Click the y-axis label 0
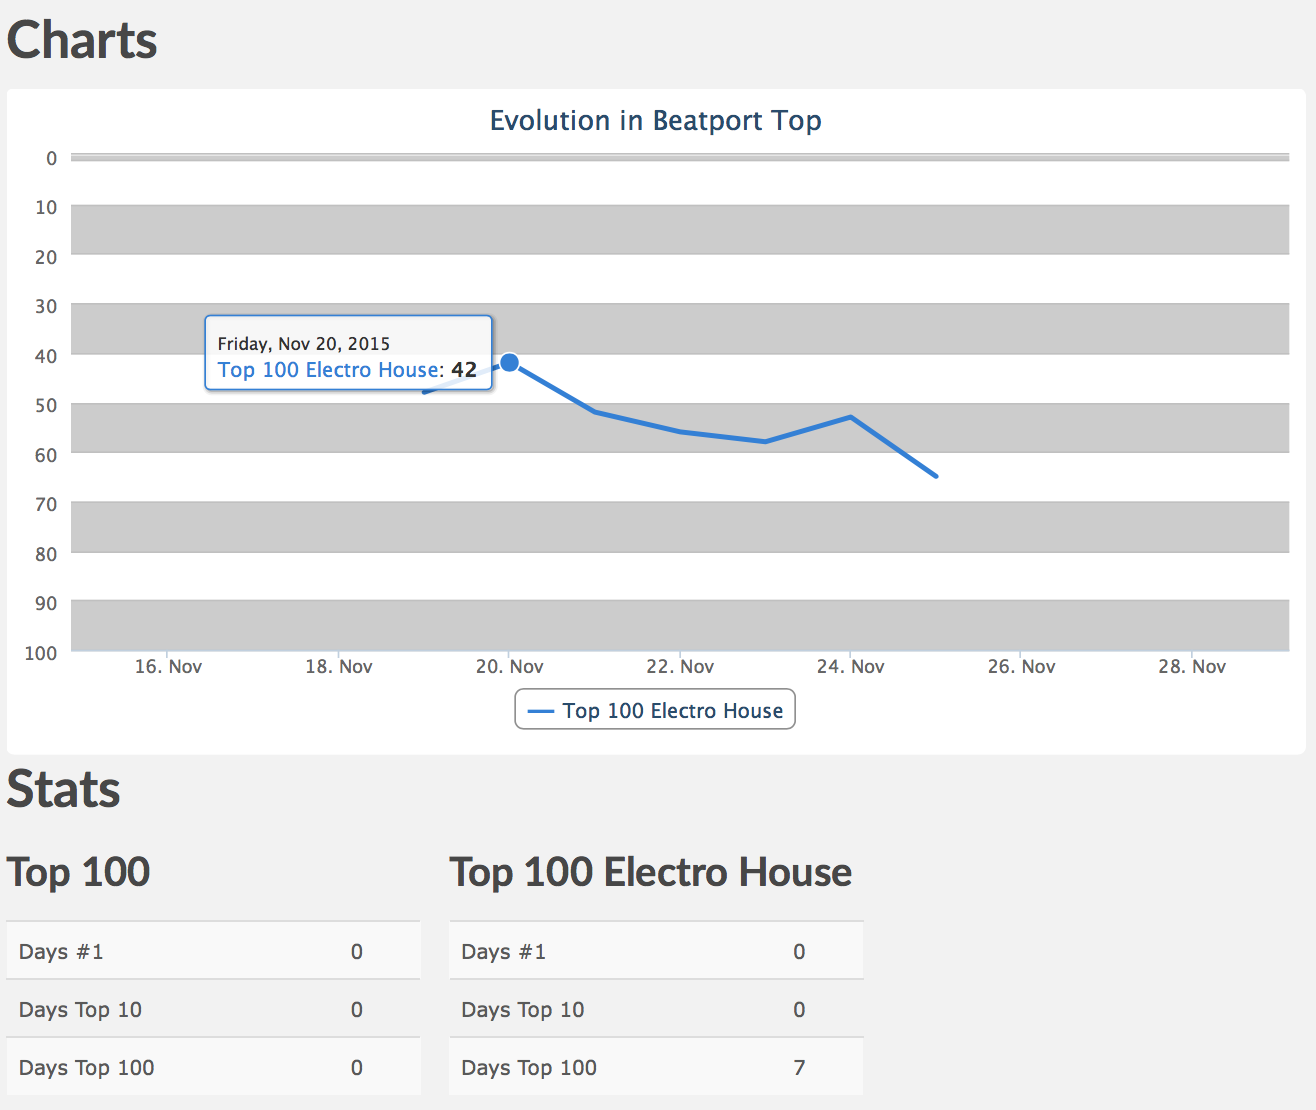This screenshot has height=1110, width=1316. [52, 158]
